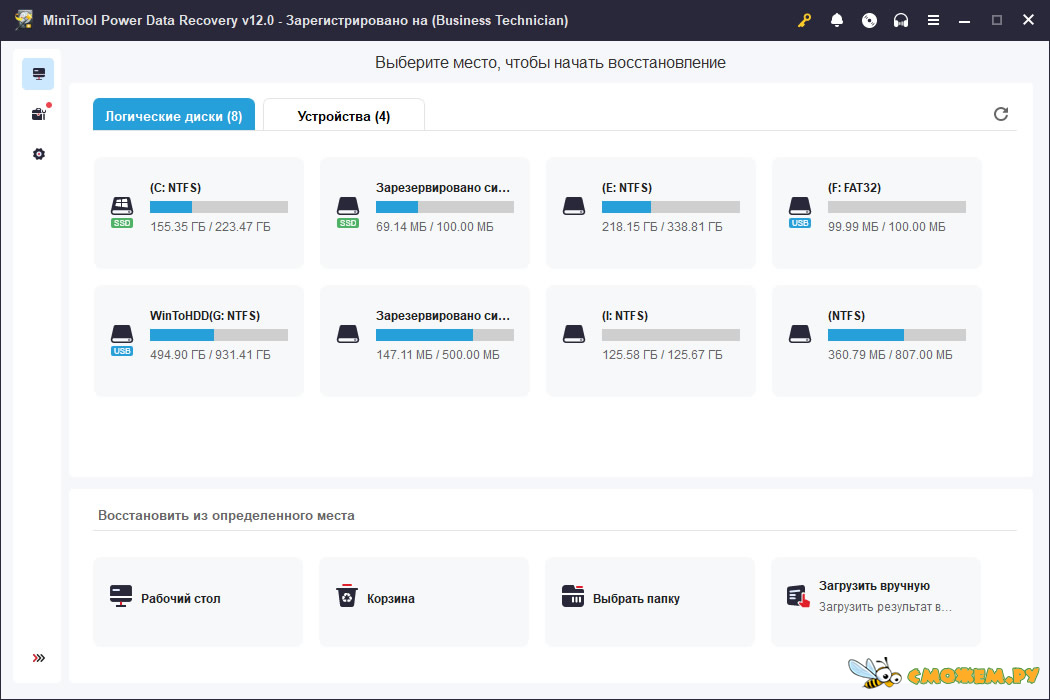
Task: Select the "(F: FAT32)" drive label
Action: pos(854,188)
